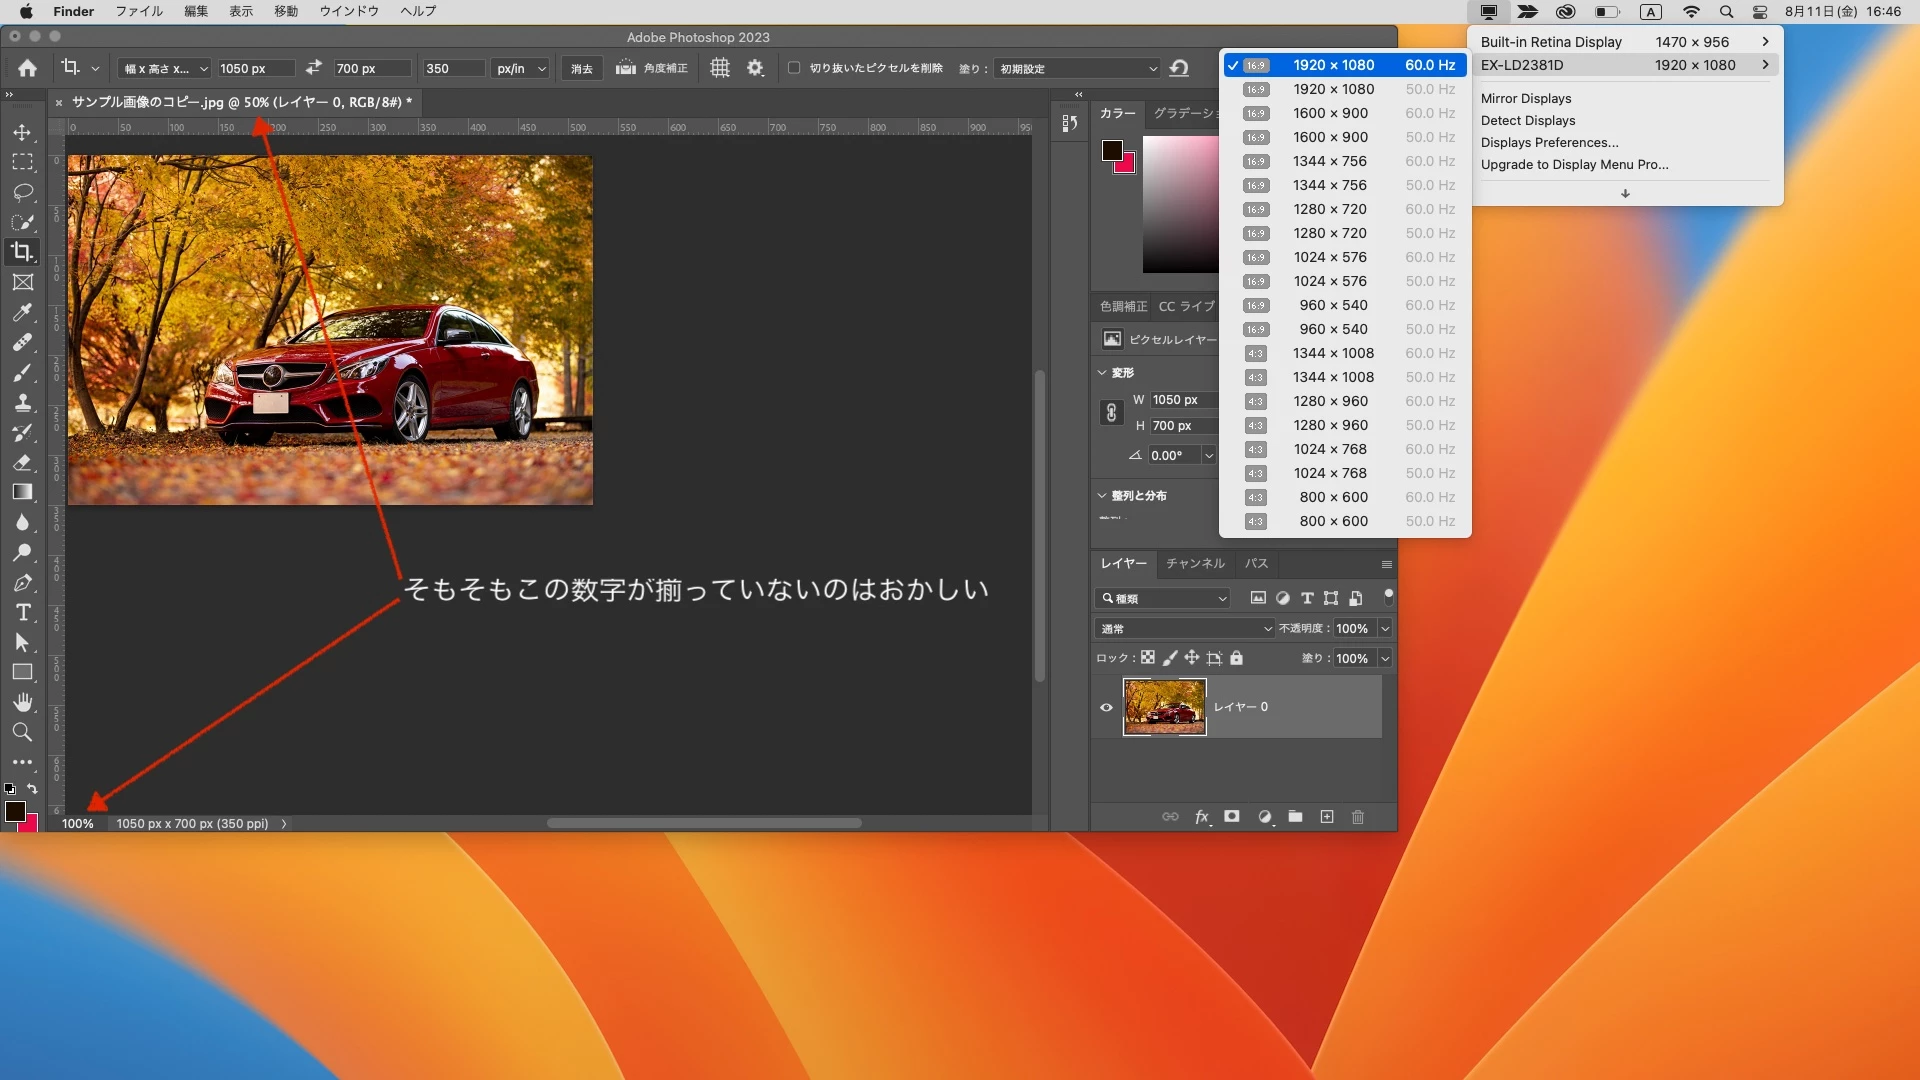Pick the Hand tool
This screenshot has width=1920, height=1080.
point(22,702)
